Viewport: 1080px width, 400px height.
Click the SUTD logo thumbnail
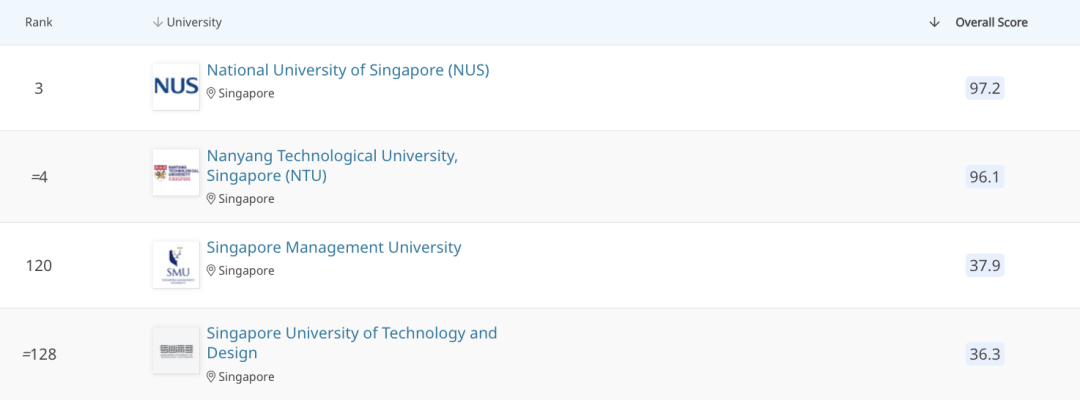click(x=176, y=350)
